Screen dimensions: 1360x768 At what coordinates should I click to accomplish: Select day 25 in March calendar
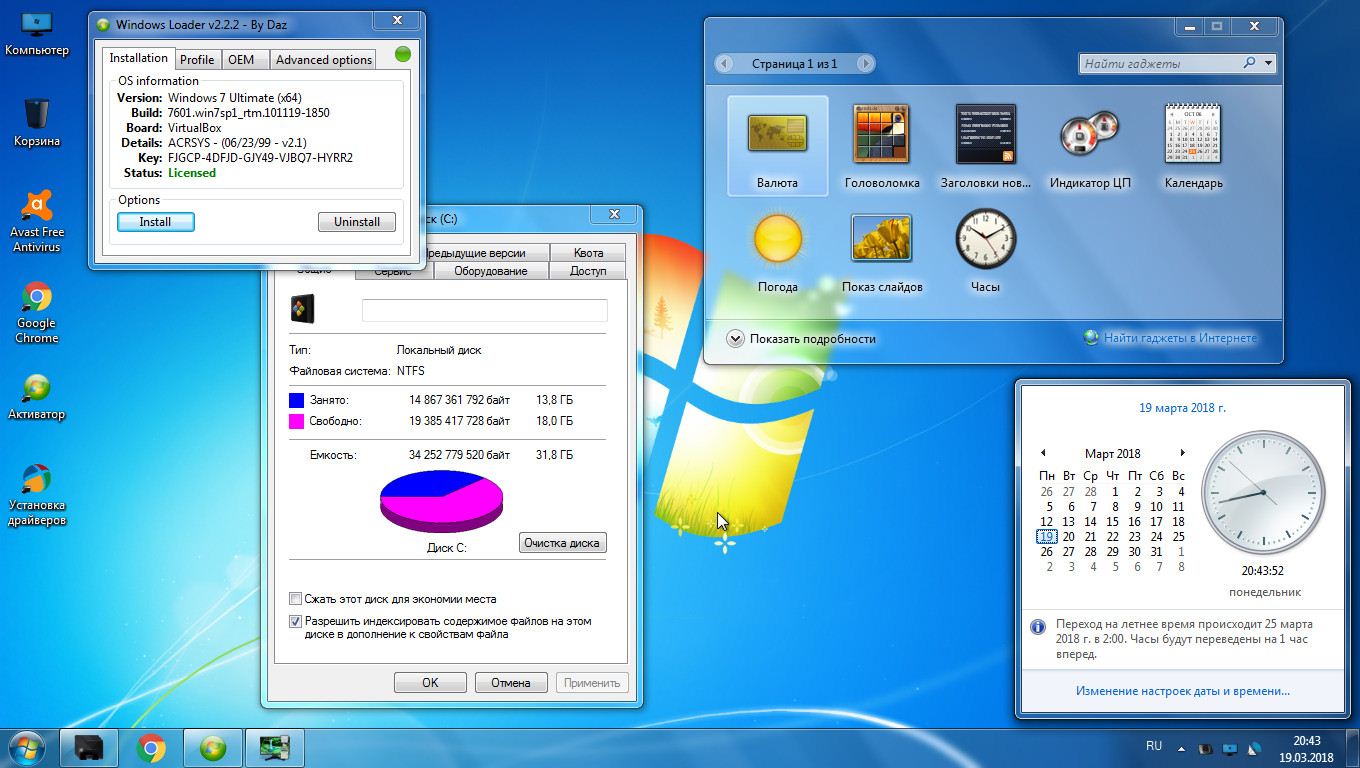pyautogui.click(x=1178, y=537)
